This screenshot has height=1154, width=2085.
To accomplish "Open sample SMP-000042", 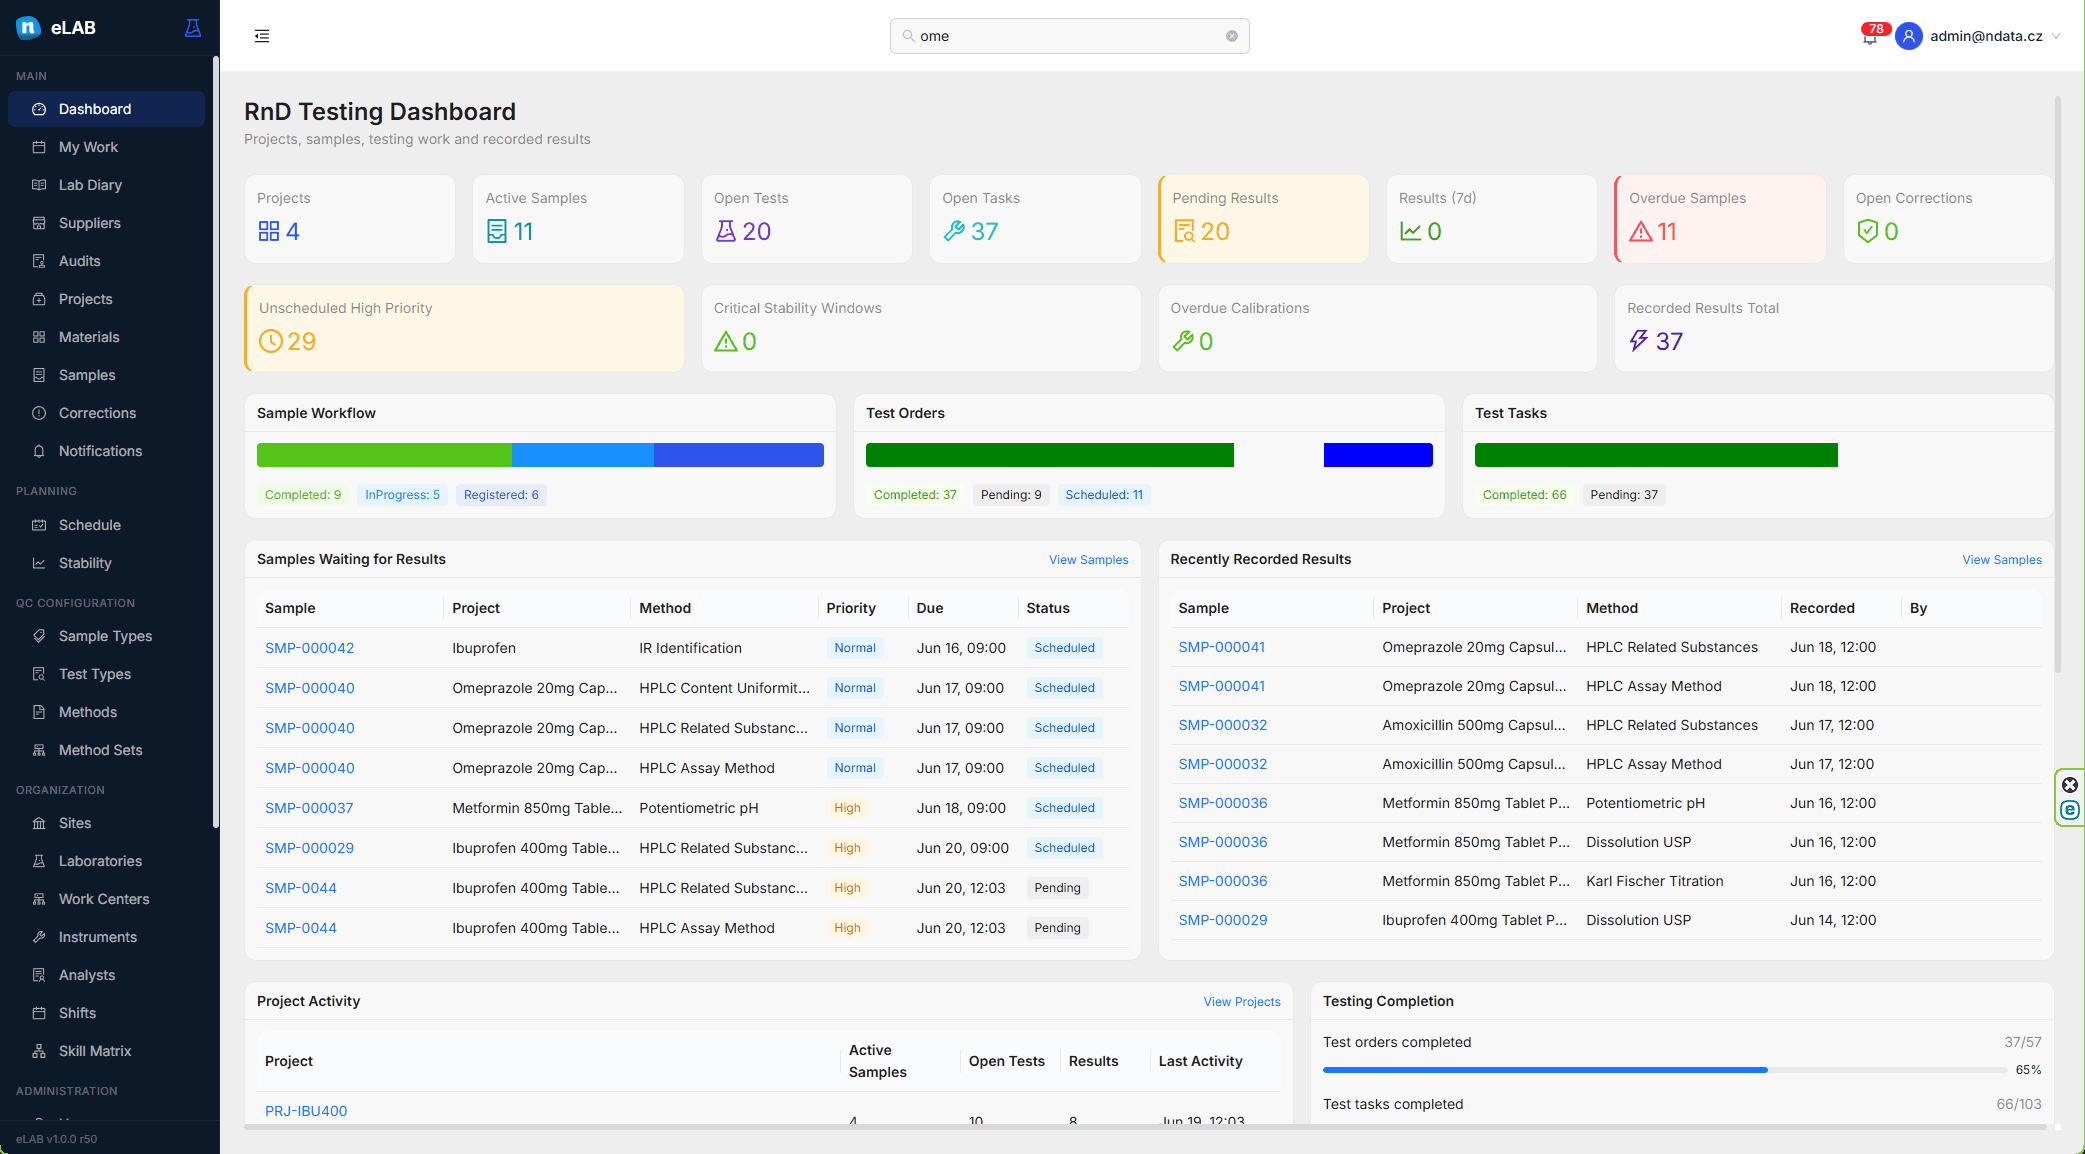I will 309,648.
